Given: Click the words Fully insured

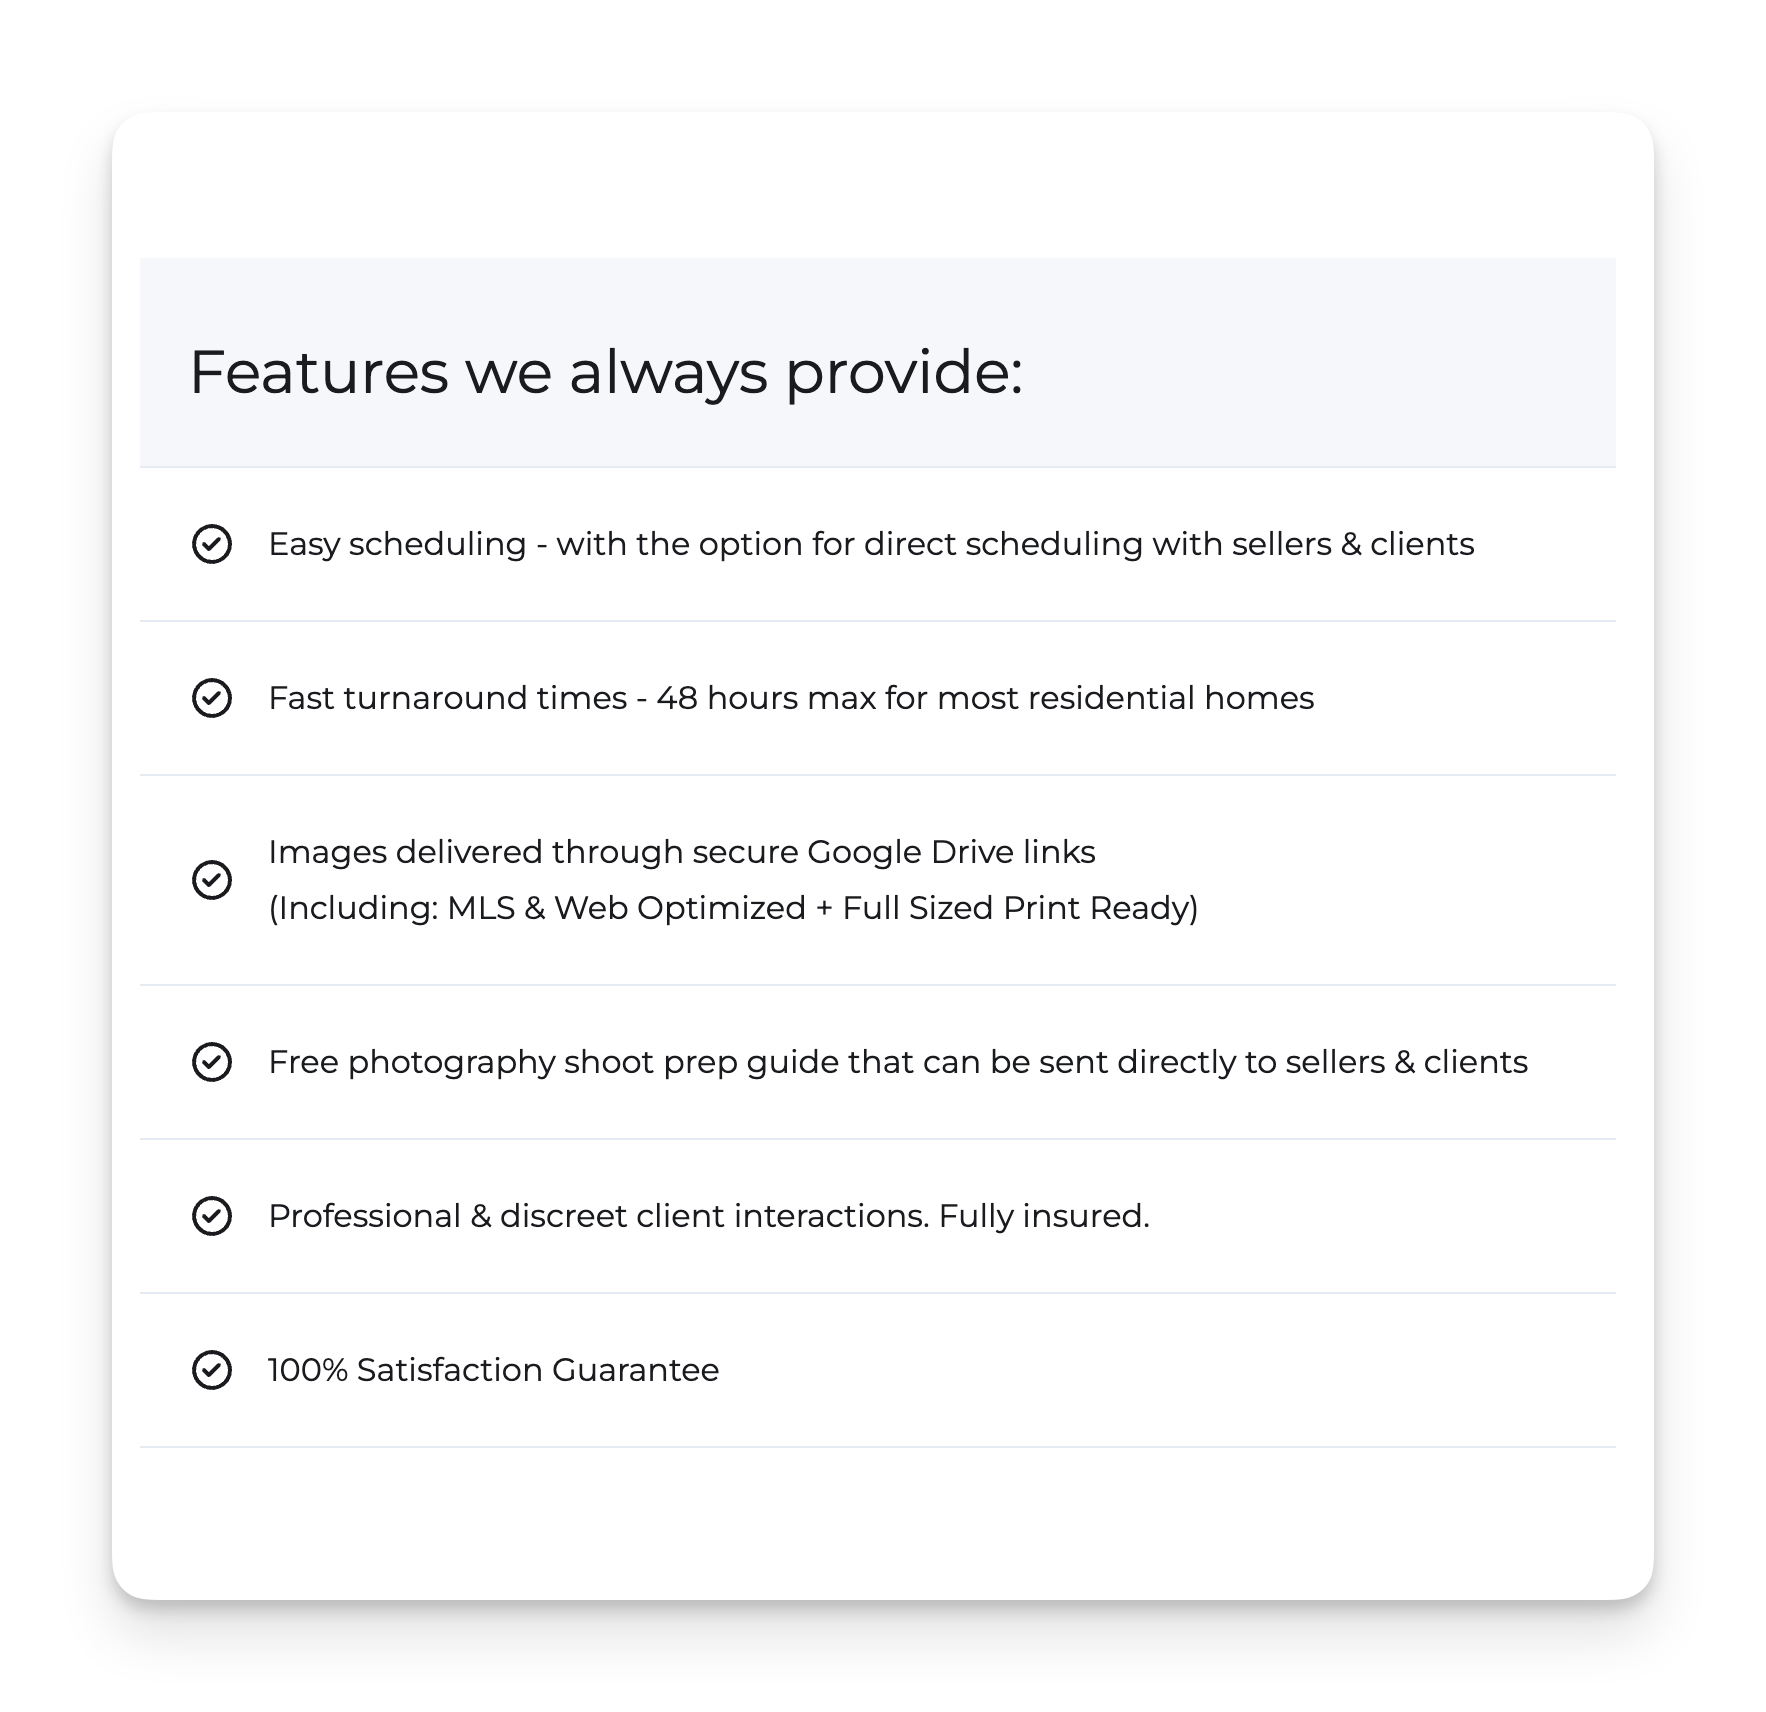Looking at the screenshot, I should click(1044, 1216).
